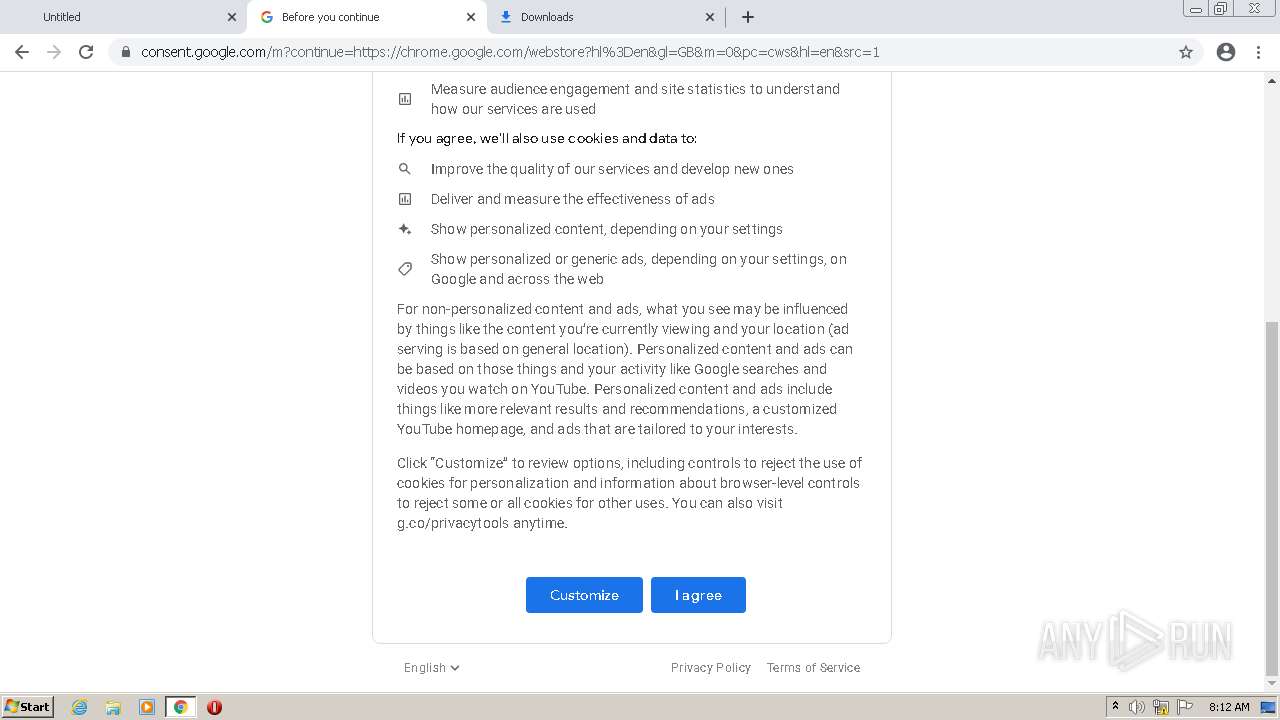Image resolution: width=1280 pixels, height=720 pixels.
Task: Open the media player taskbar icon
Action: tap(147, 707)
